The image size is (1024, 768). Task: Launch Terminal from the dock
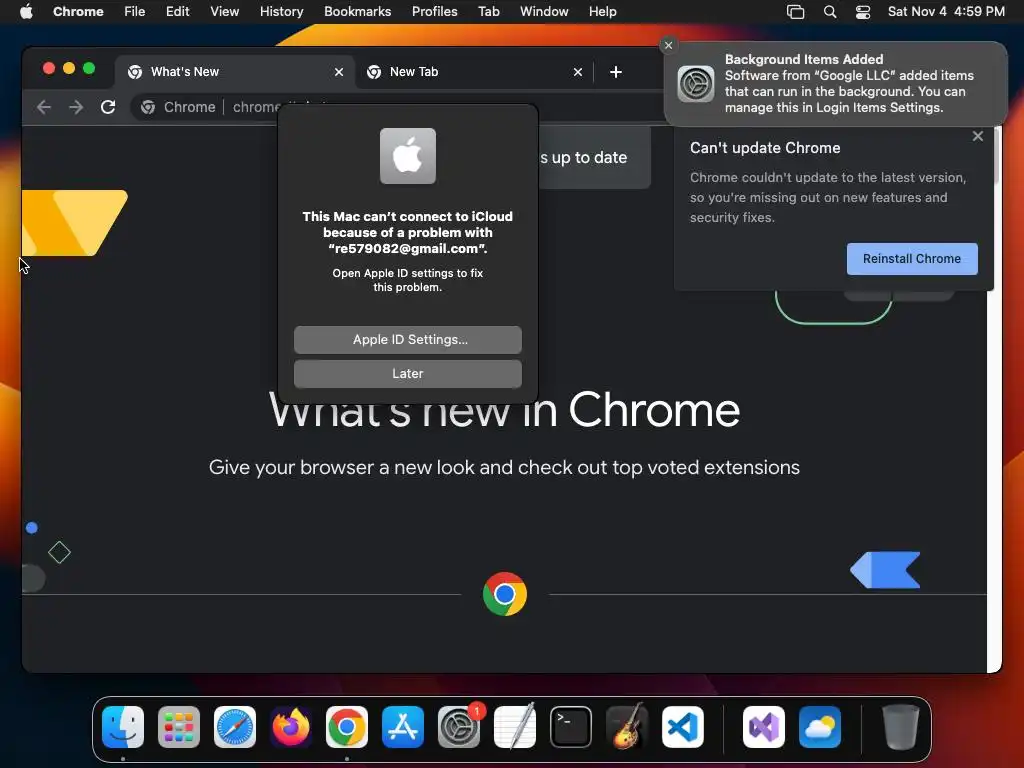(571, 727)
